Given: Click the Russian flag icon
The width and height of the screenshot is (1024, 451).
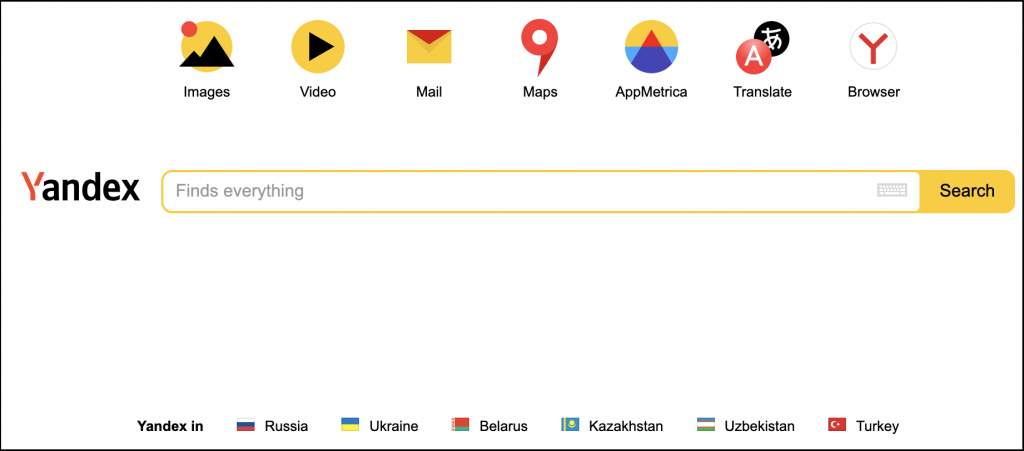Looking at the screenshot, I should [246, 425].
